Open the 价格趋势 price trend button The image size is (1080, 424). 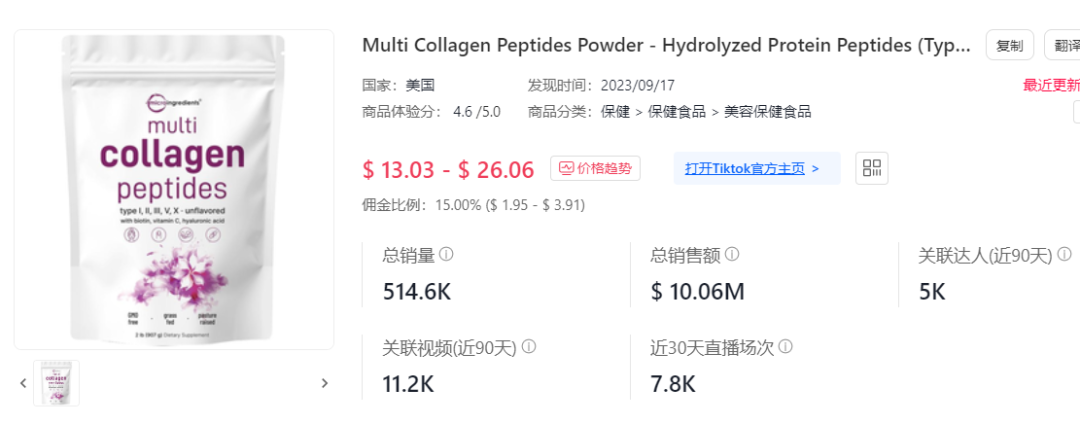click(x=595, y=168)
